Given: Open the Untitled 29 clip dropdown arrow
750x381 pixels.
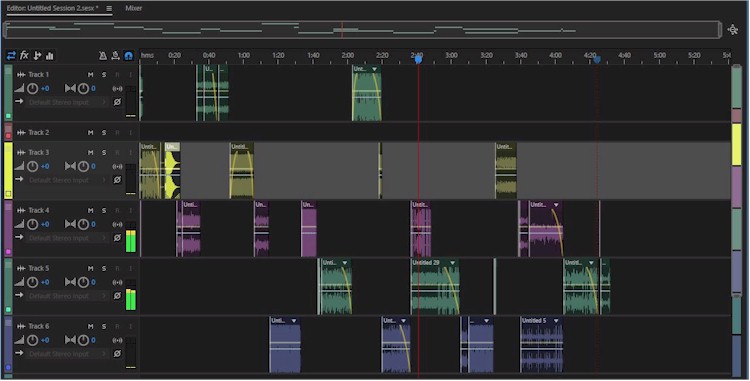Looking at the screenshot, I should pos(452,263).
